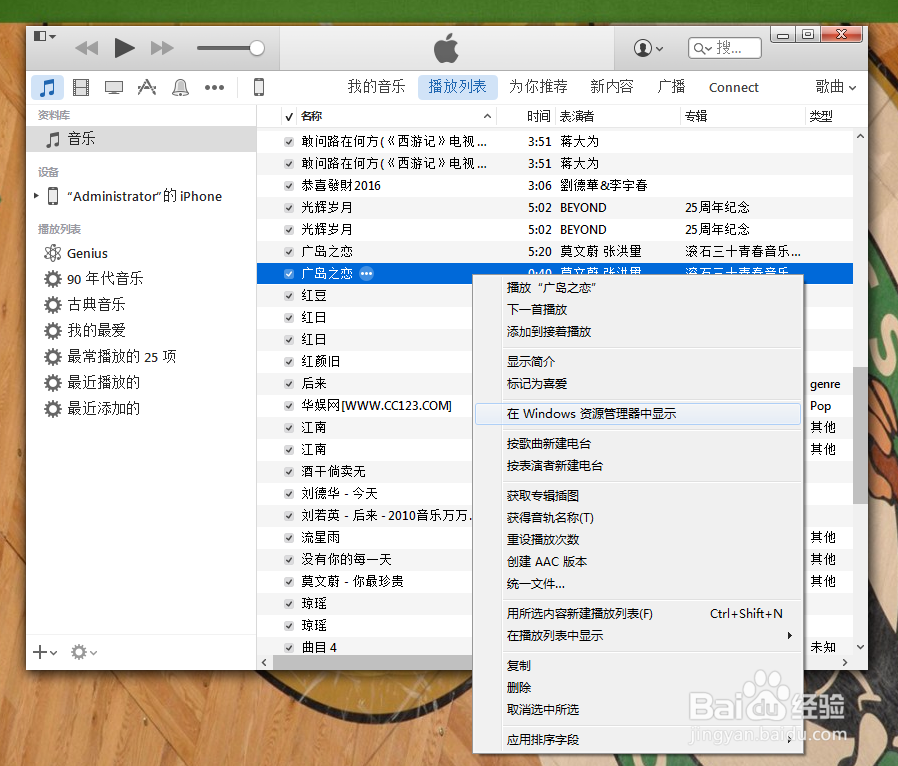Screen dimensions: 898x766
Task: Open the 90 年代音乐 smart playlist
Action: [105, 279]
